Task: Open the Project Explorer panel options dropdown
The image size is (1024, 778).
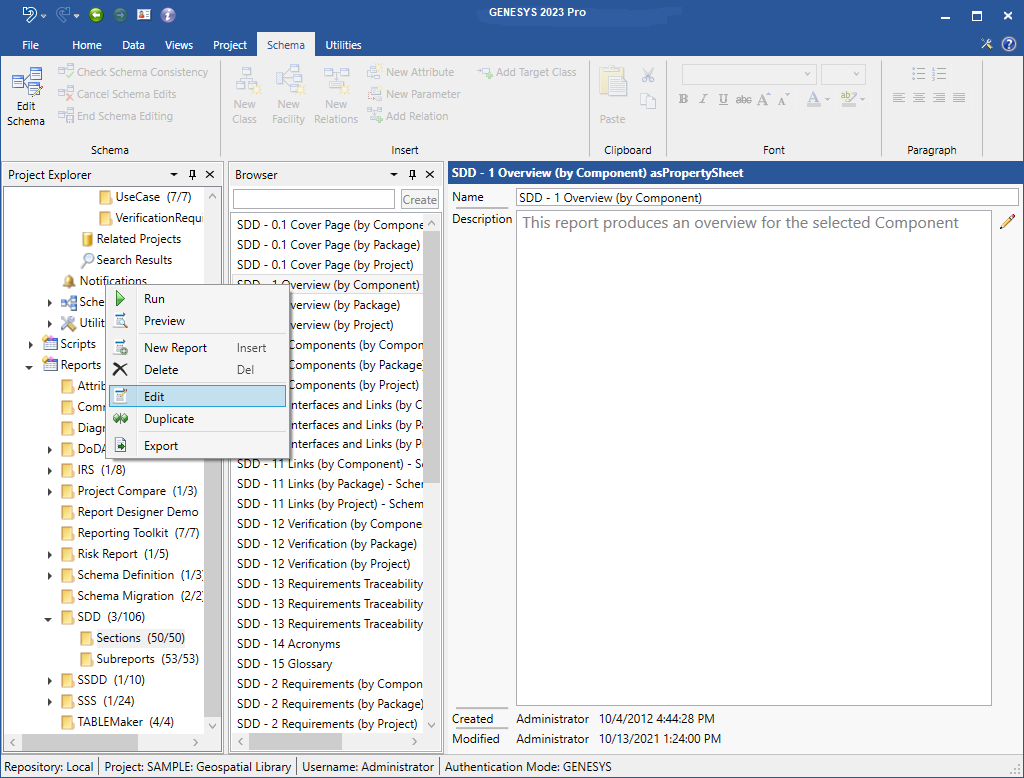Action: tap(174, 175)
